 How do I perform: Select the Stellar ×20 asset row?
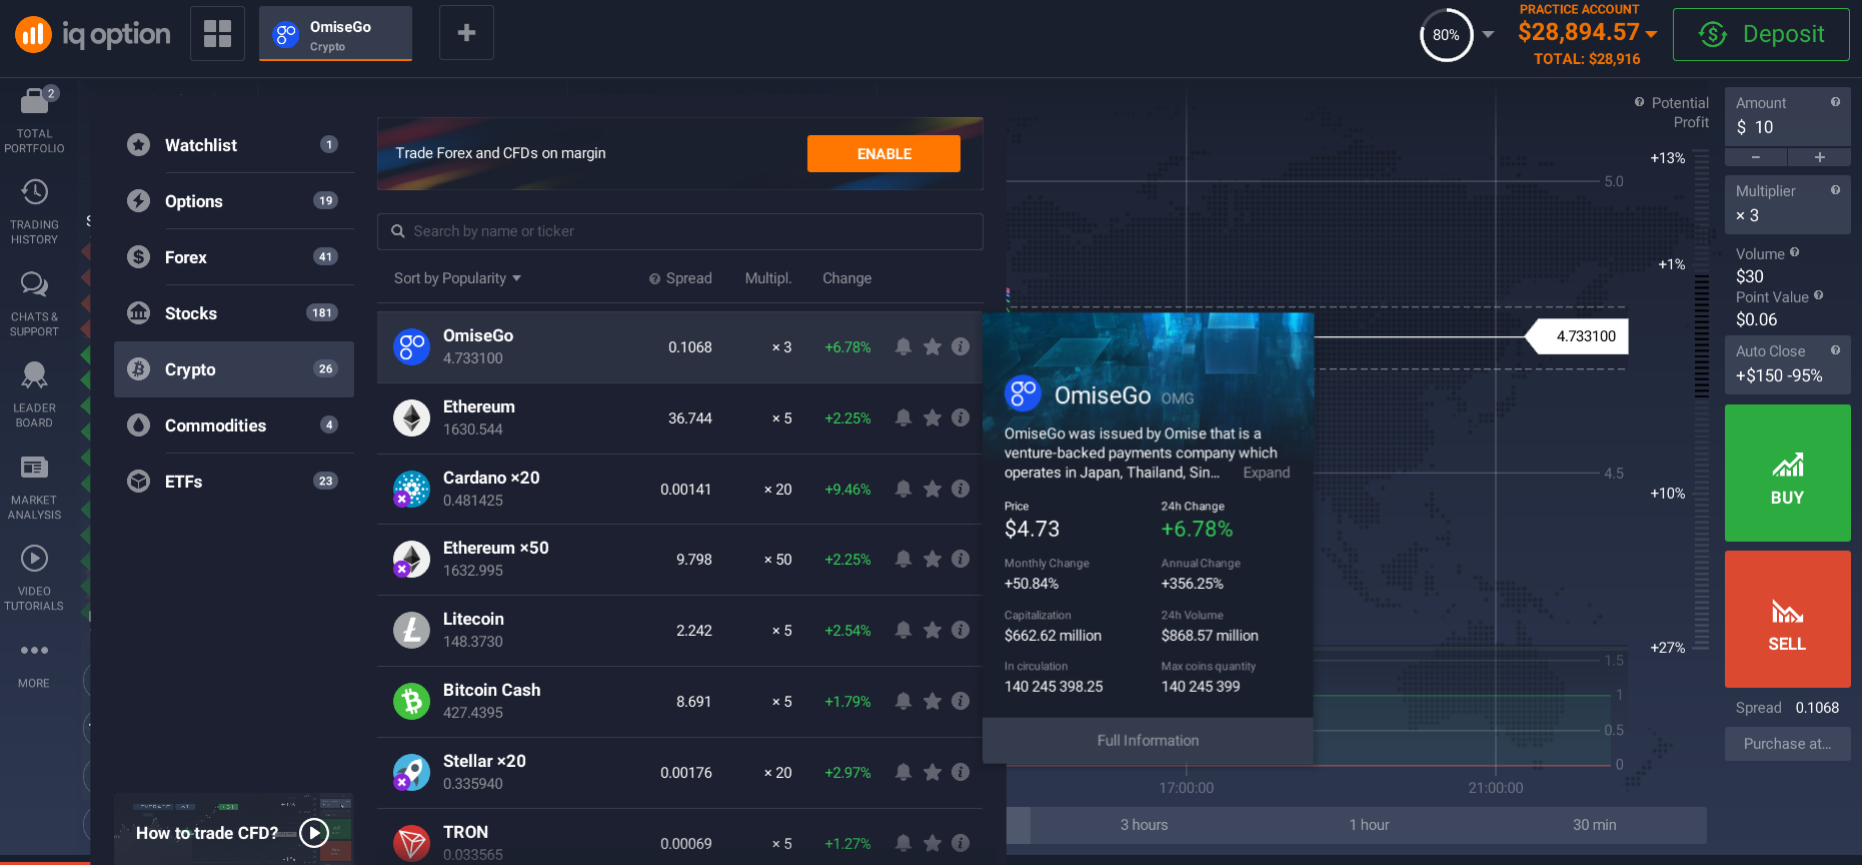point(680,772)
